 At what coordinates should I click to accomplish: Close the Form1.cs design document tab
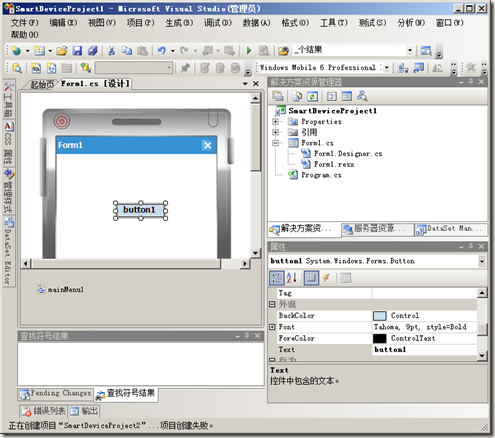click(256, 84)
